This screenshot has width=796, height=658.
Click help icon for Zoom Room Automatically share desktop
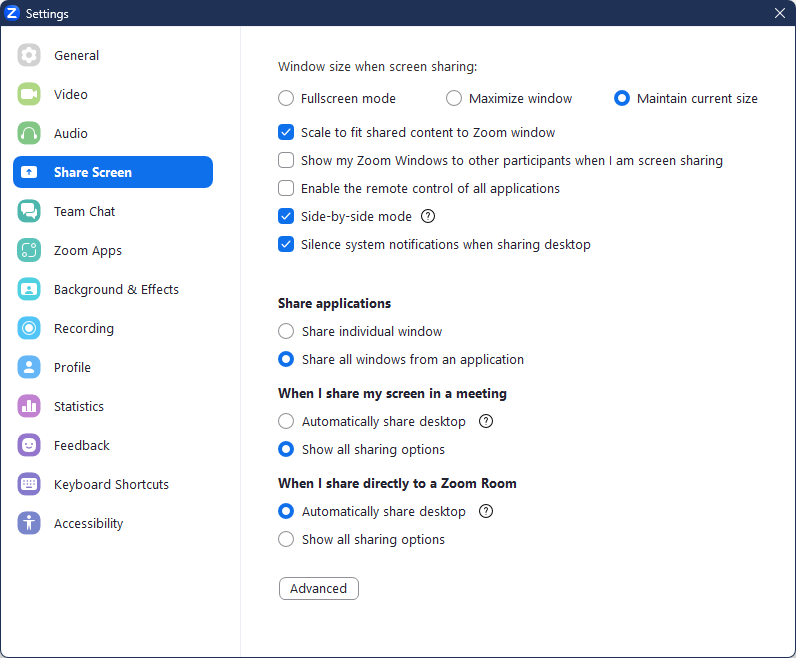point(486,511)
